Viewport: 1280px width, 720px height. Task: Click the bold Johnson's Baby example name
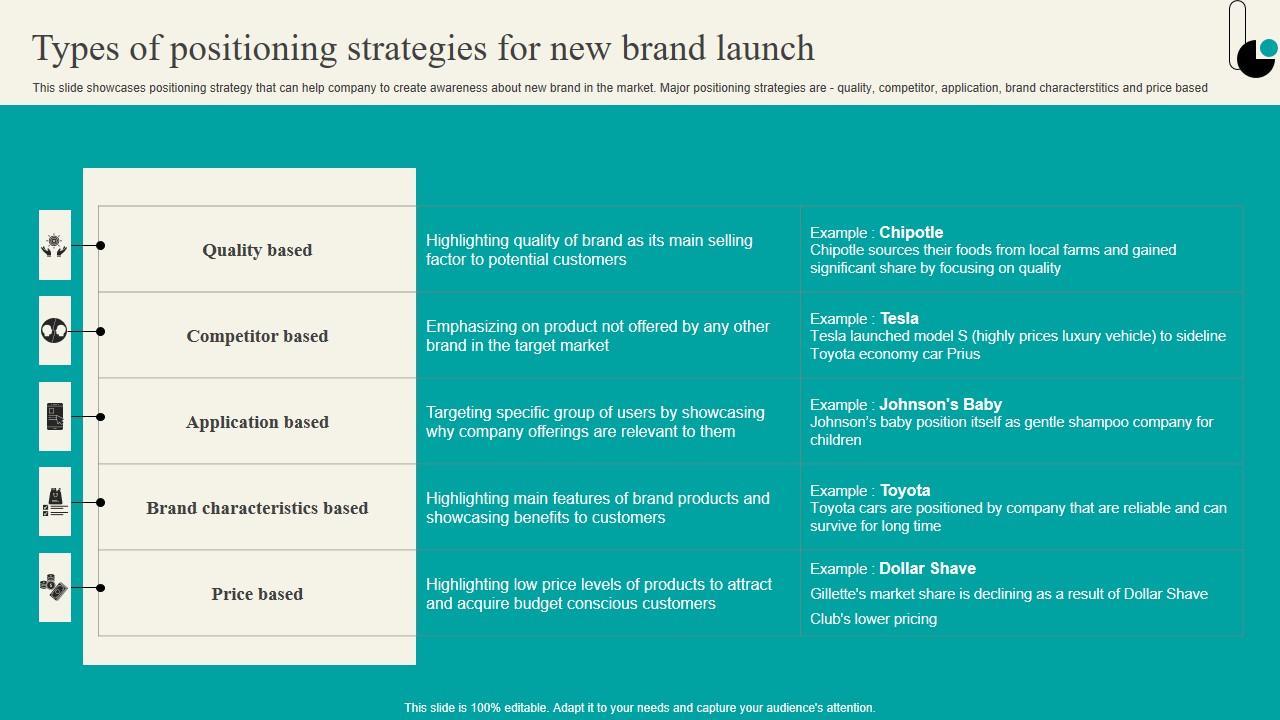940,404
